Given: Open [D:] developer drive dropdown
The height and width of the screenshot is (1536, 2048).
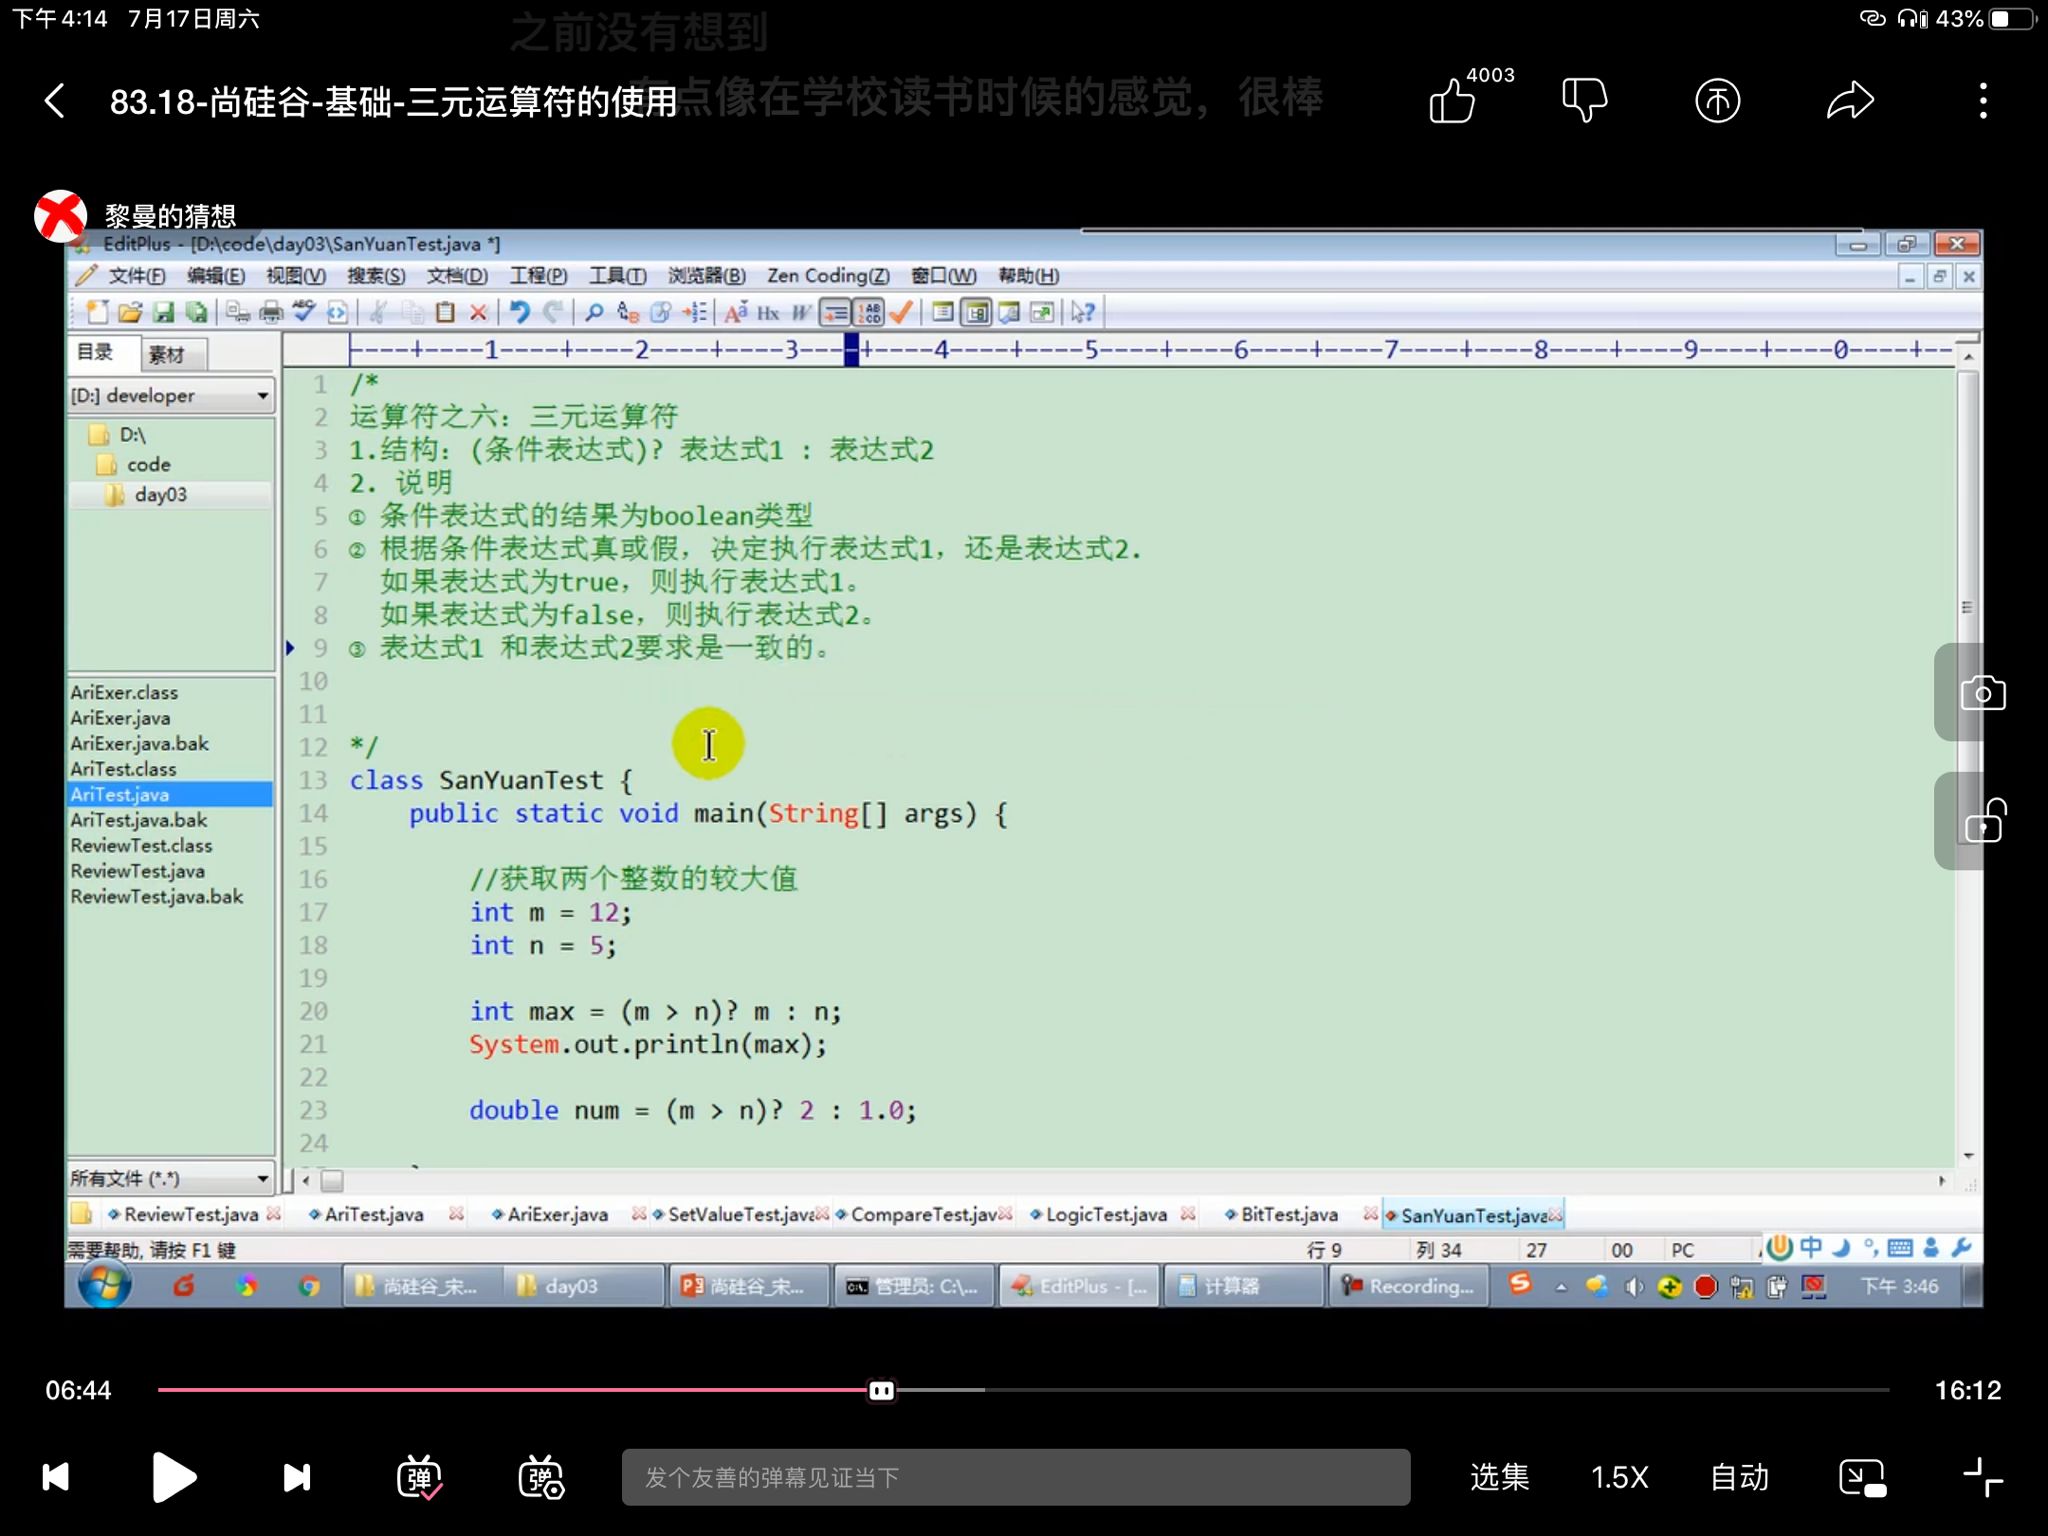Looking at the screenshot, I should pos(170,396).
